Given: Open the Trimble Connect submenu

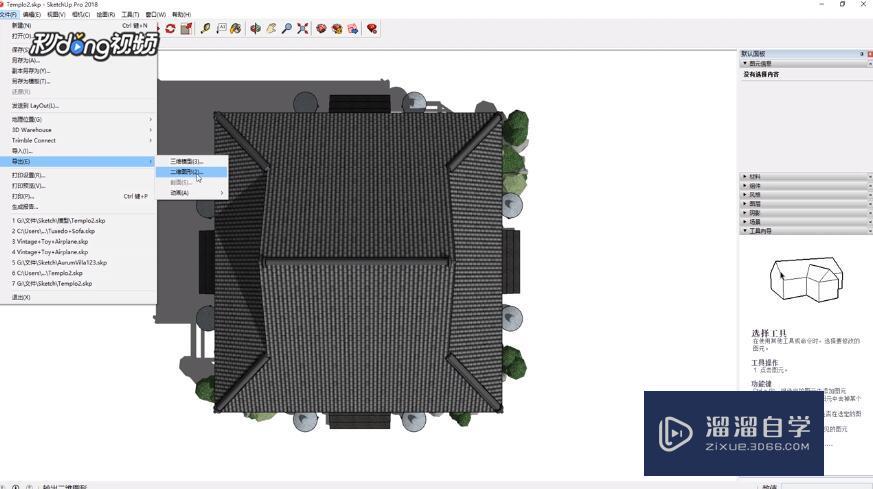Looking at the screenshot, I should 79,140.
